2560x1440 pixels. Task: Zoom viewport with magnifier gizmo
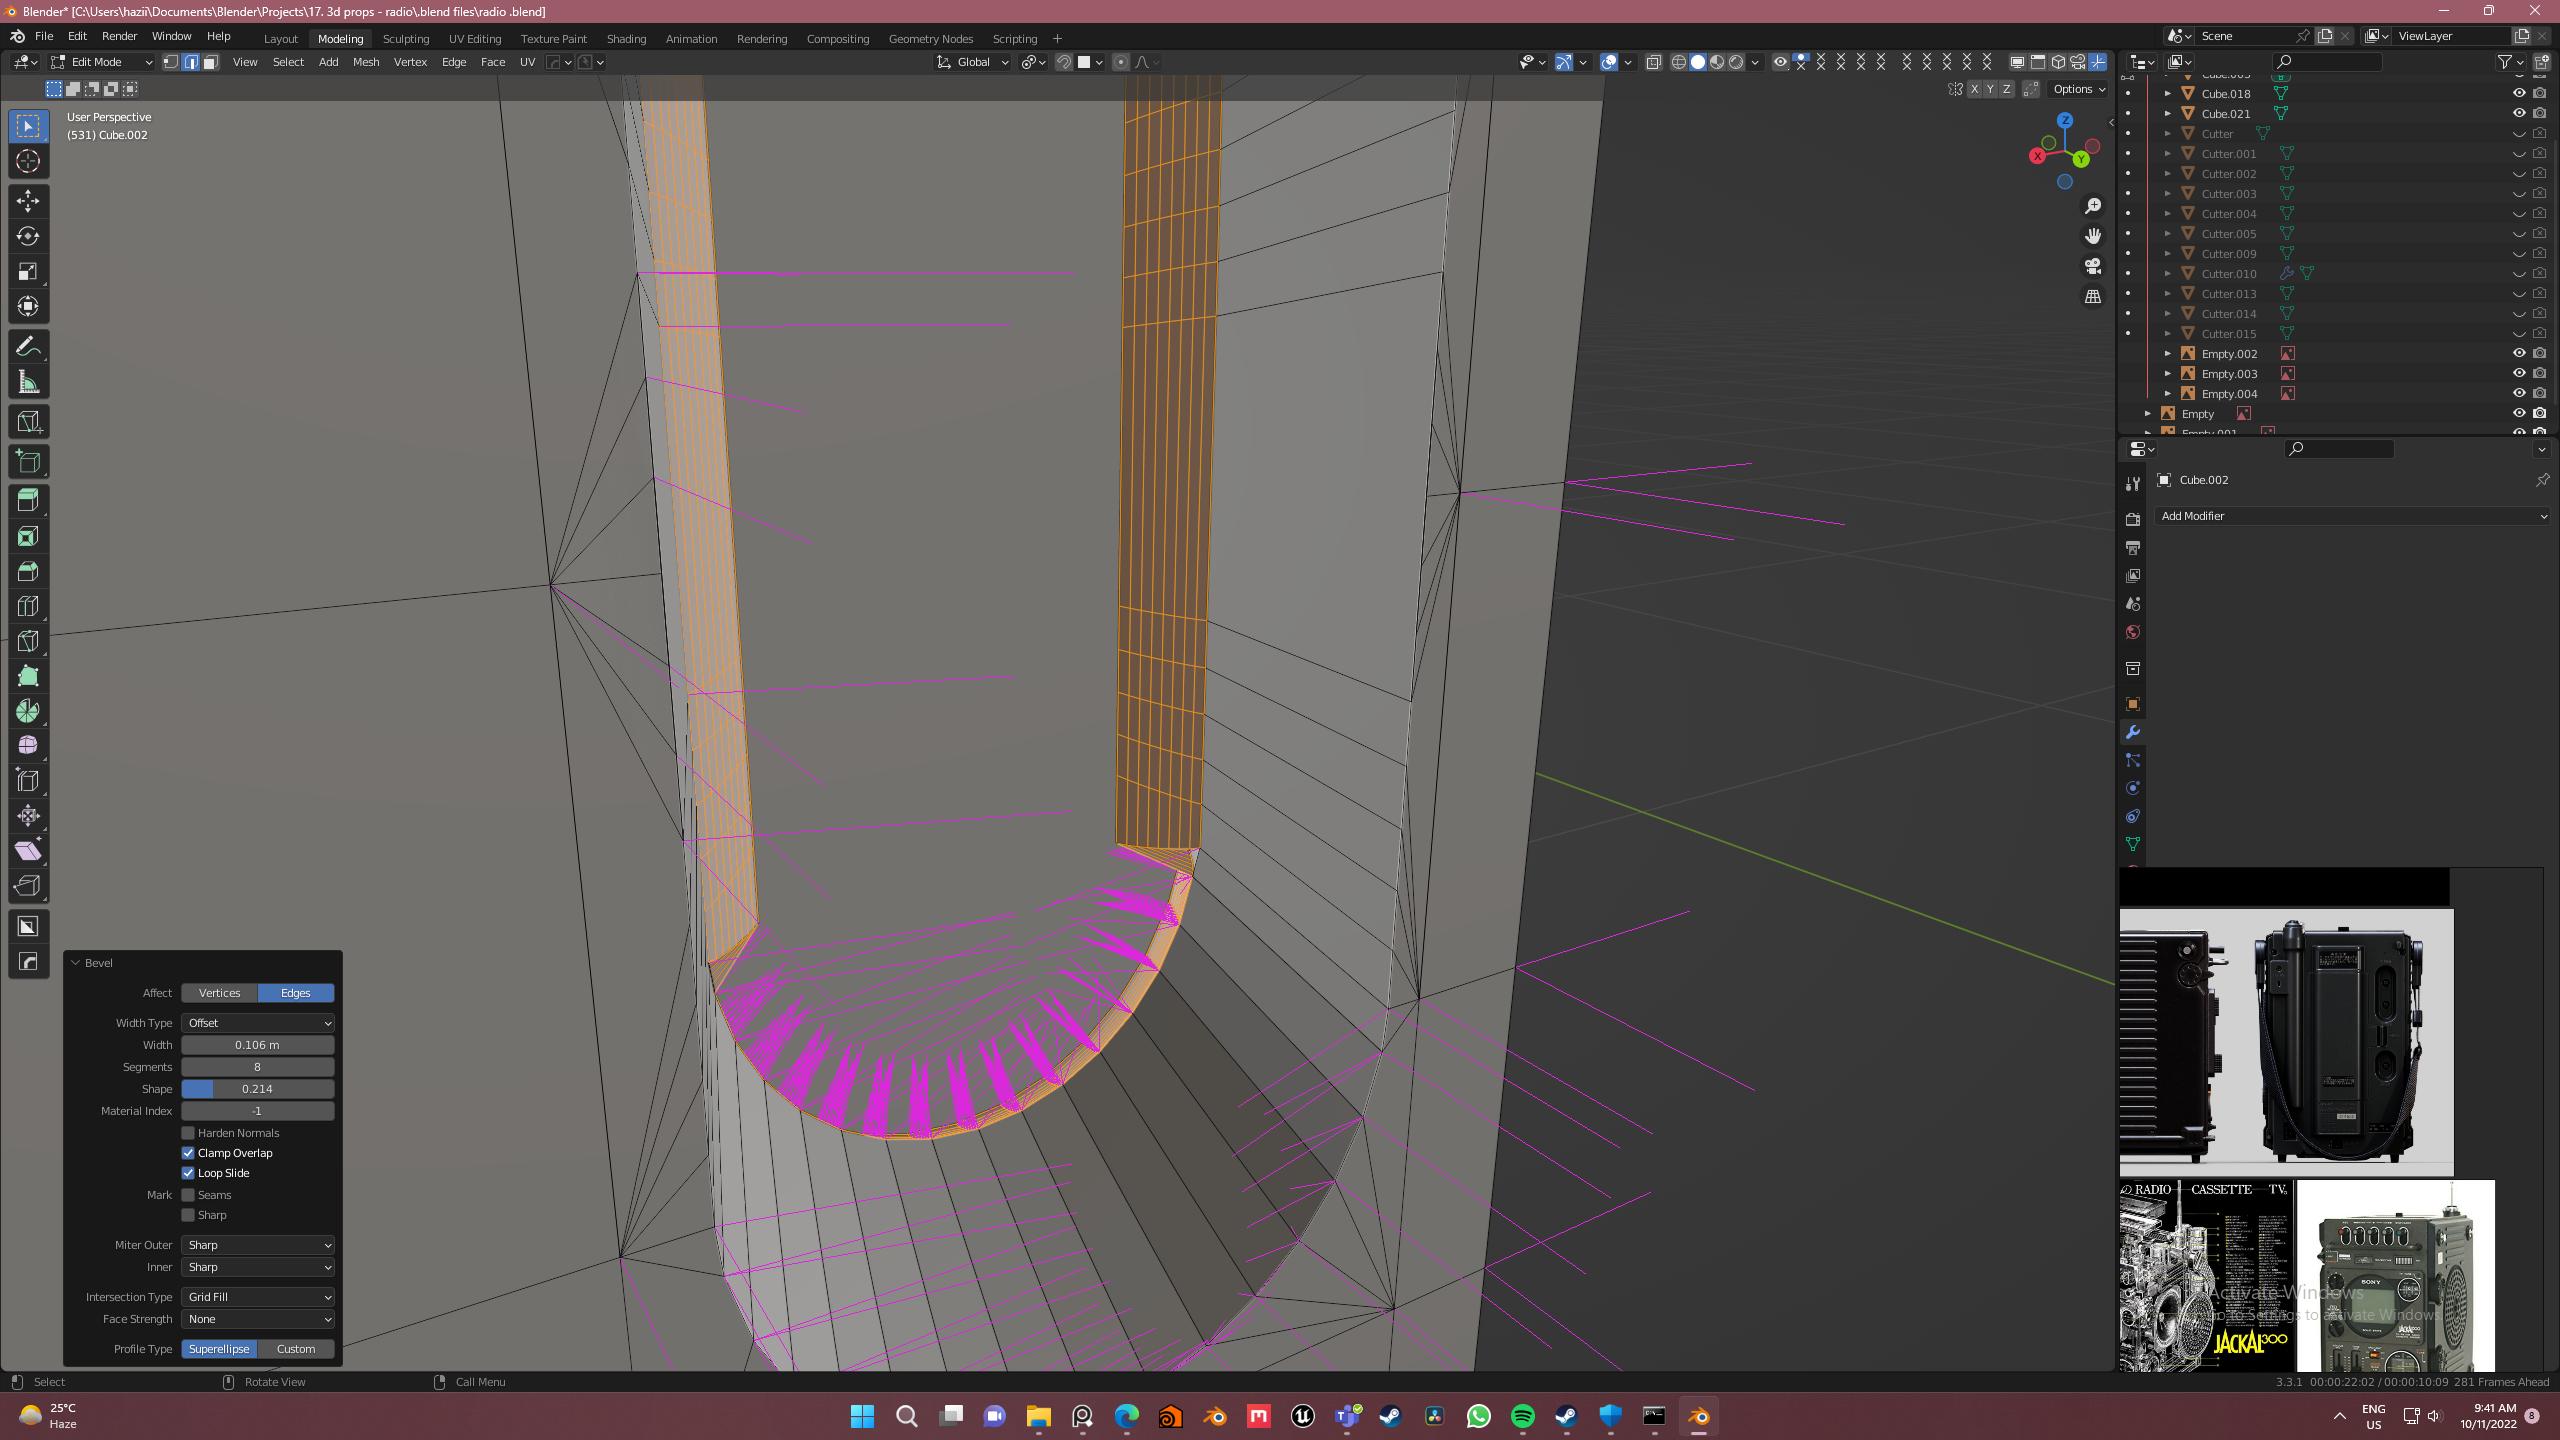2093,206
